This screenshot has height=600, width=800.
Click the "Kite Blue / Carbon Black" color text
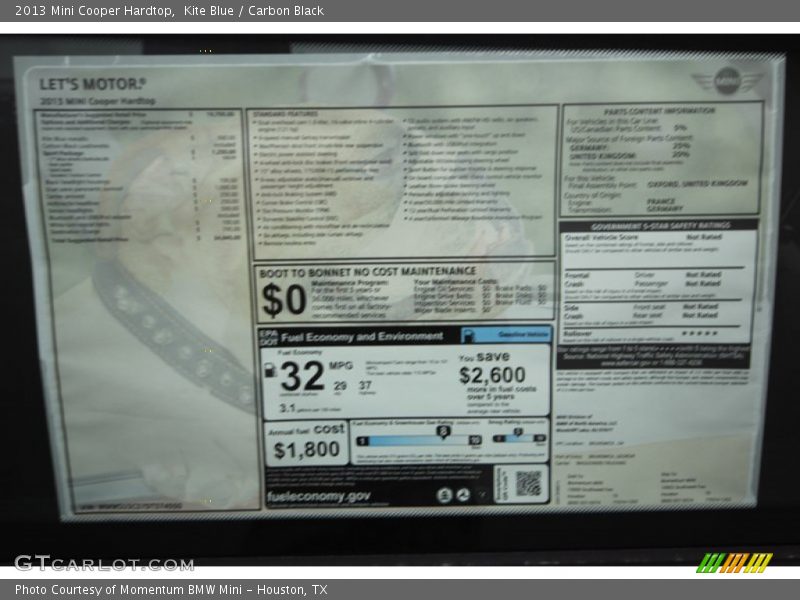click(254, 11)
